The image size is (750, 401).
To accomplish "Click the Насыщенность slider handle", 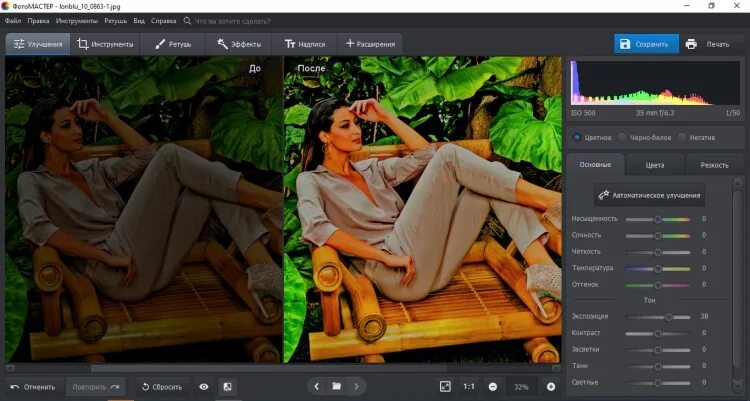I will pos(658,219).
